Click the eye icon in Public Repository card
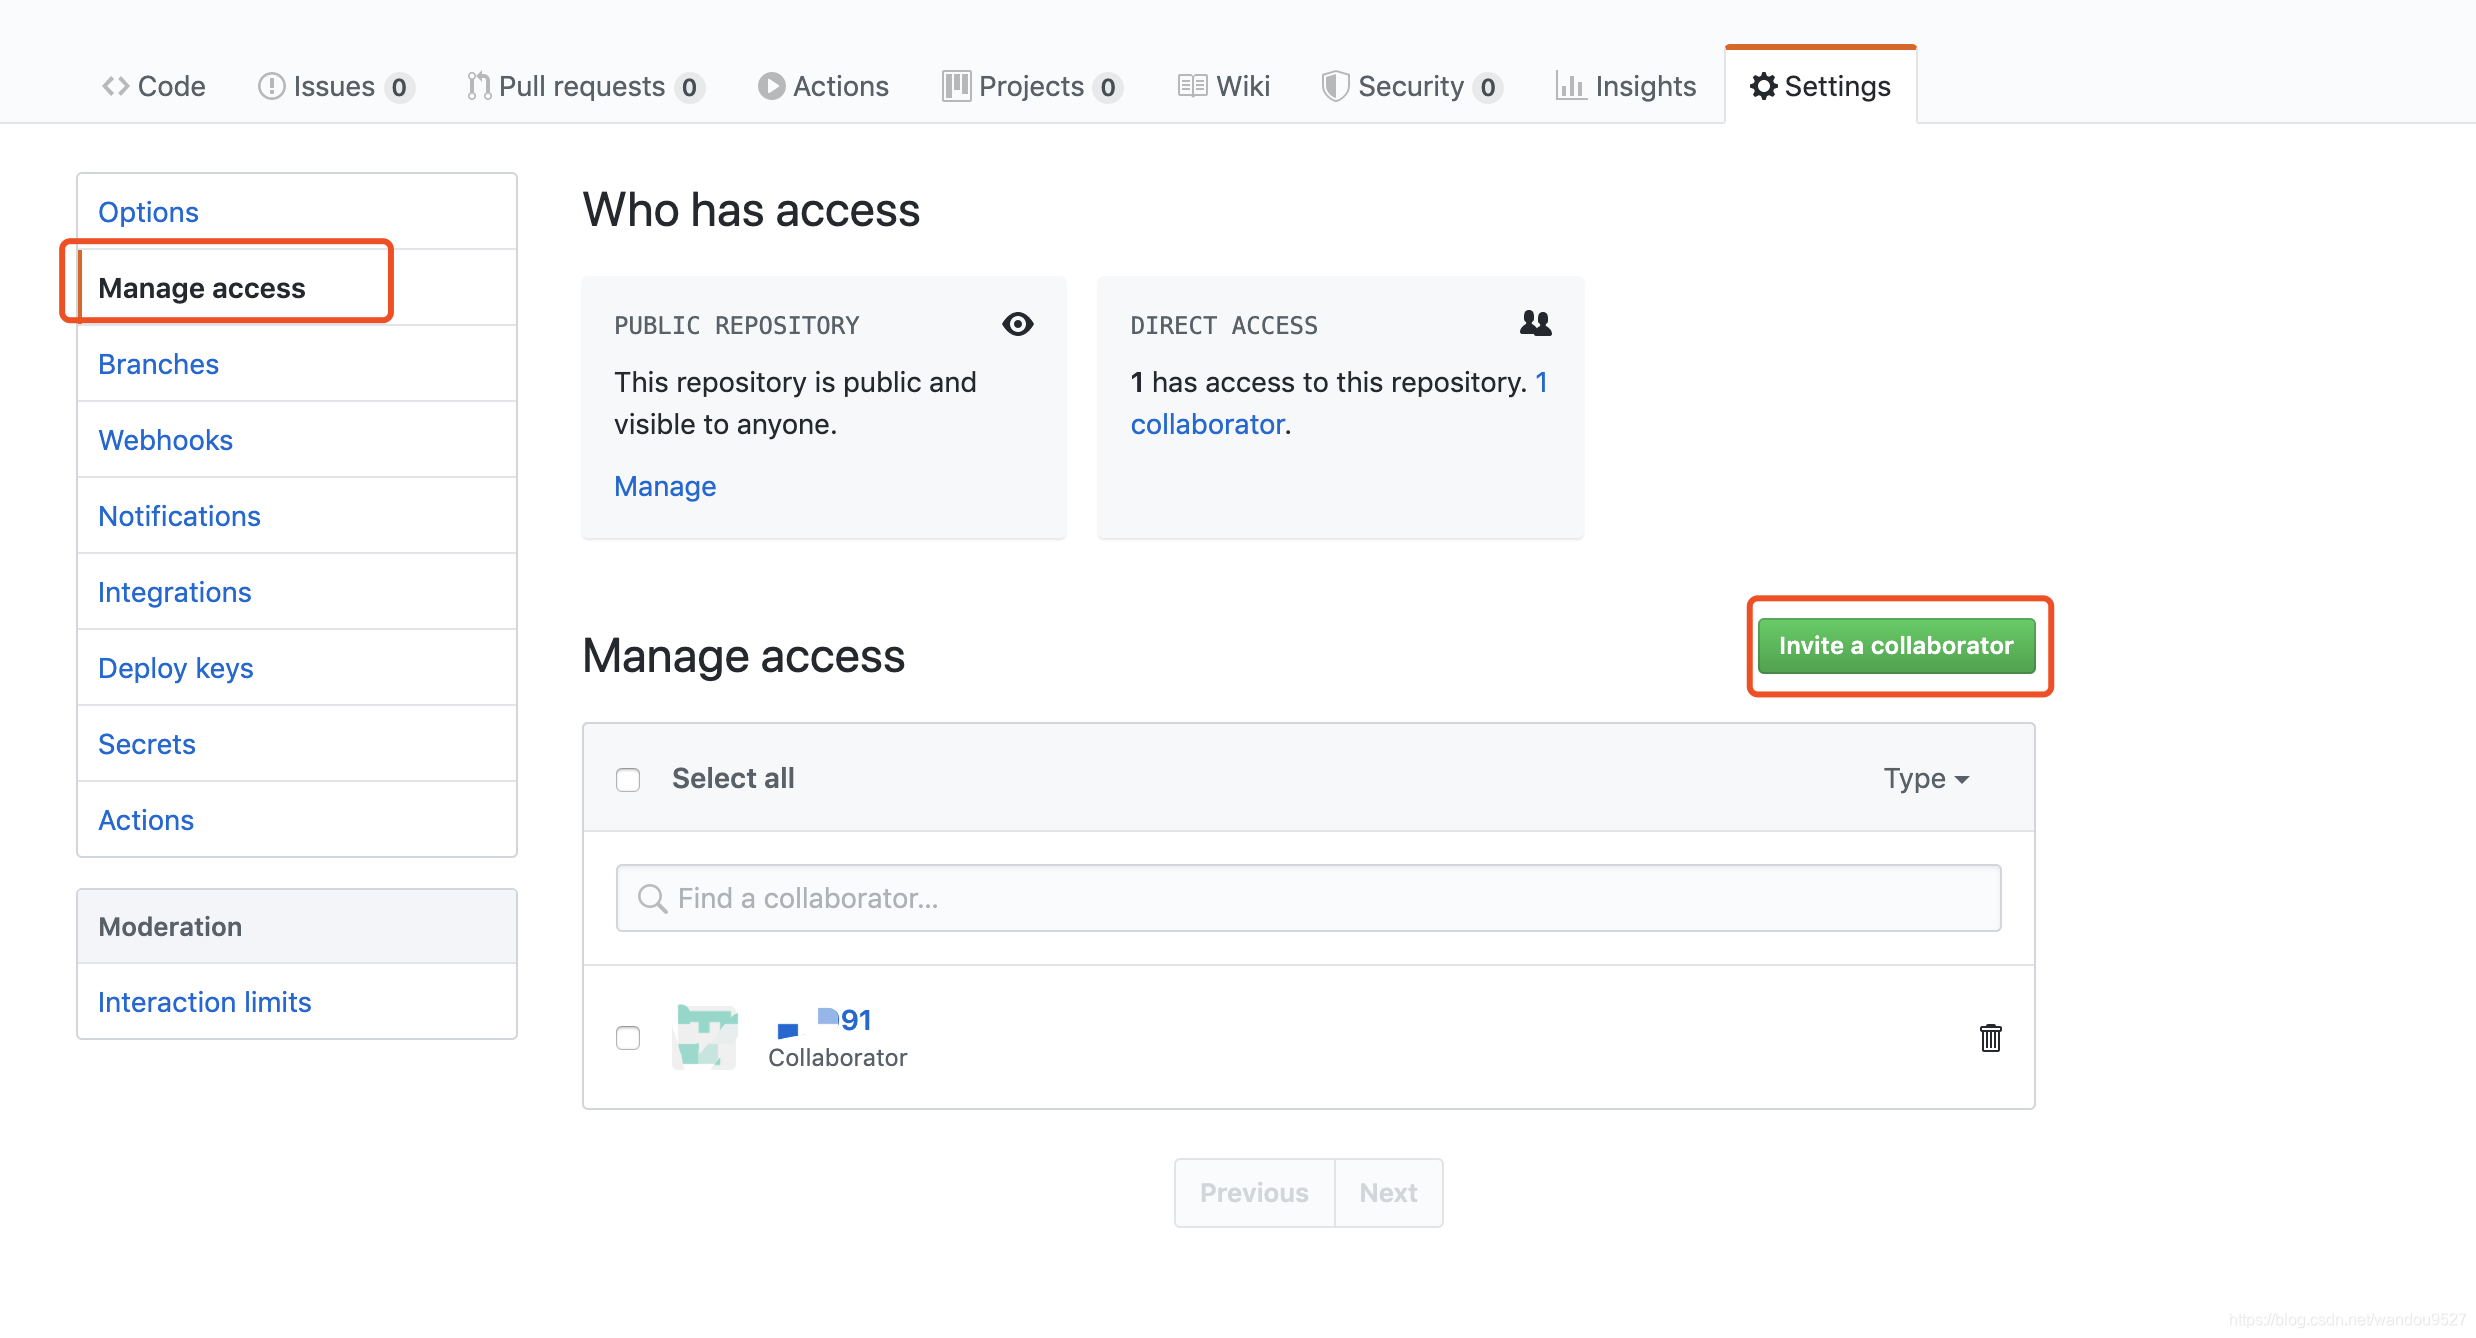 1017,324
